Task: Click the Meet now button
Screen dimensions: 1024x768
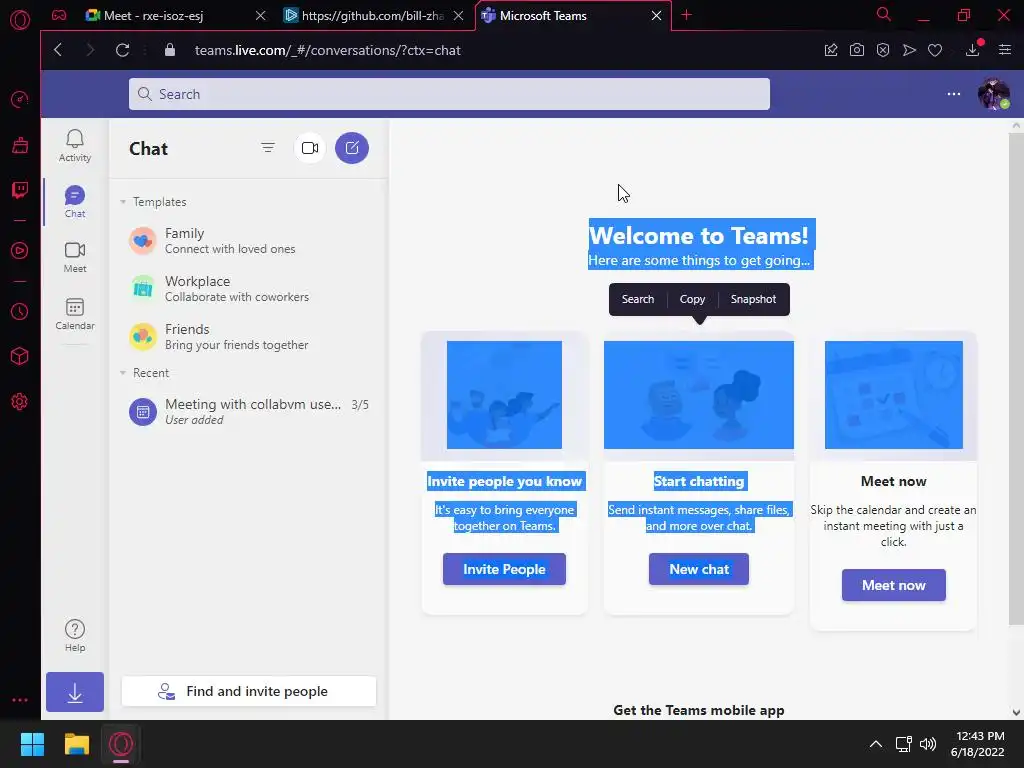Action: pos(893,585)
